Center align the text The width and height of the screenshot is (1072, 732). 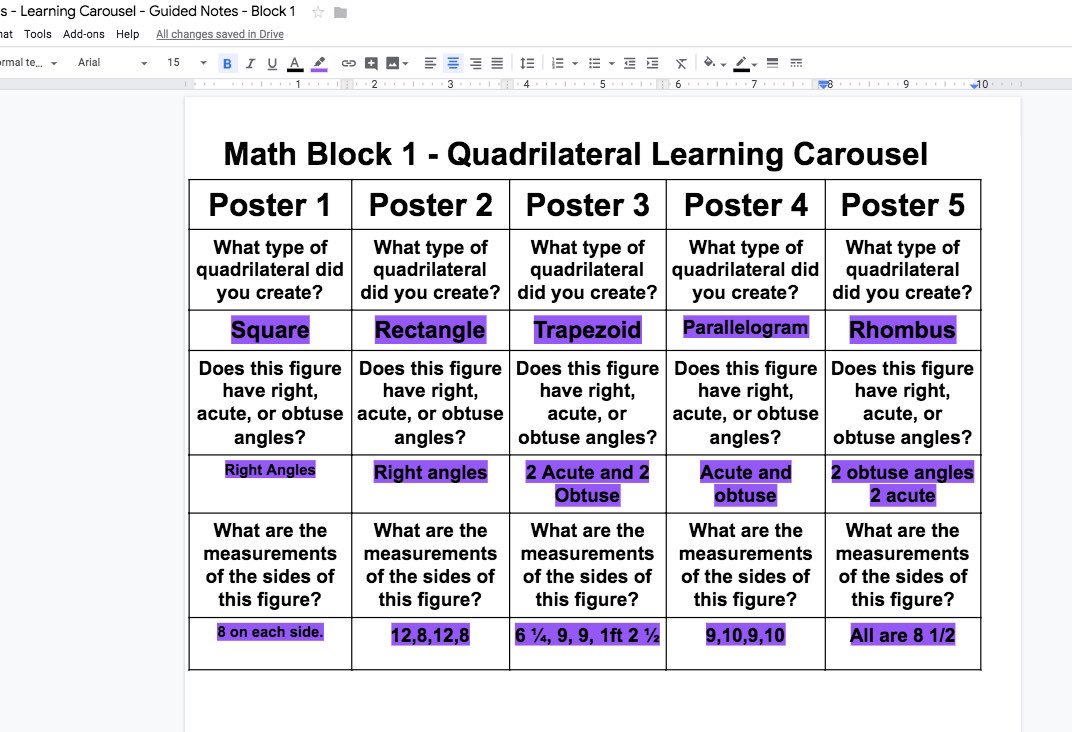point(453,64)
